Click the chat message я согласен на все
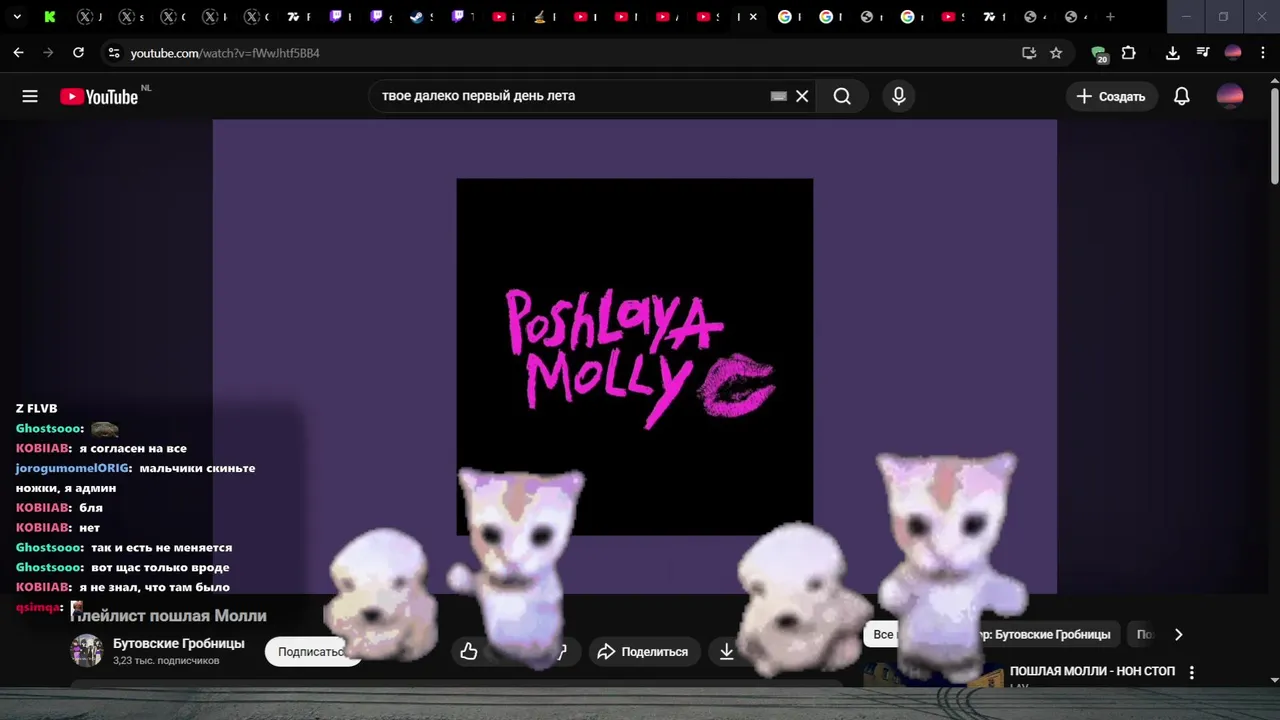 coord(133,448)
